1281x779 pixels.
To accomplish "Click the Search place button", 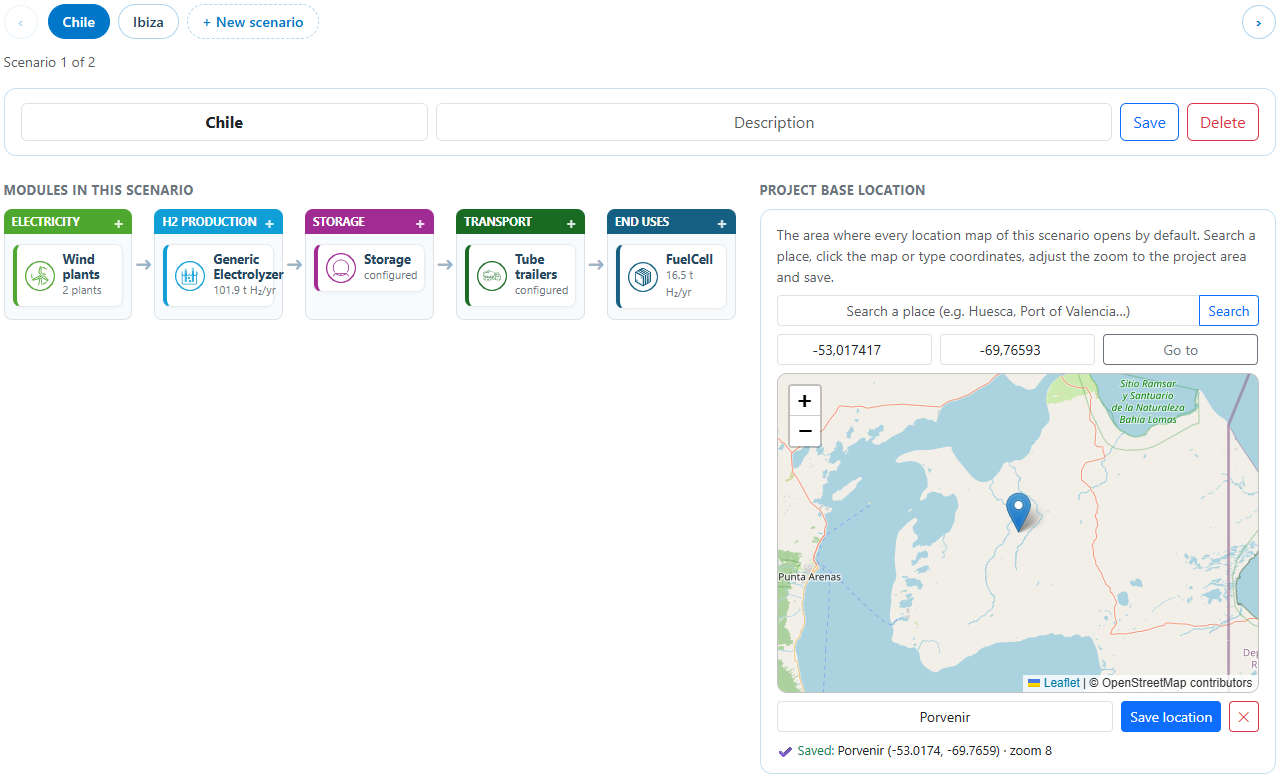I will 1229,311.
